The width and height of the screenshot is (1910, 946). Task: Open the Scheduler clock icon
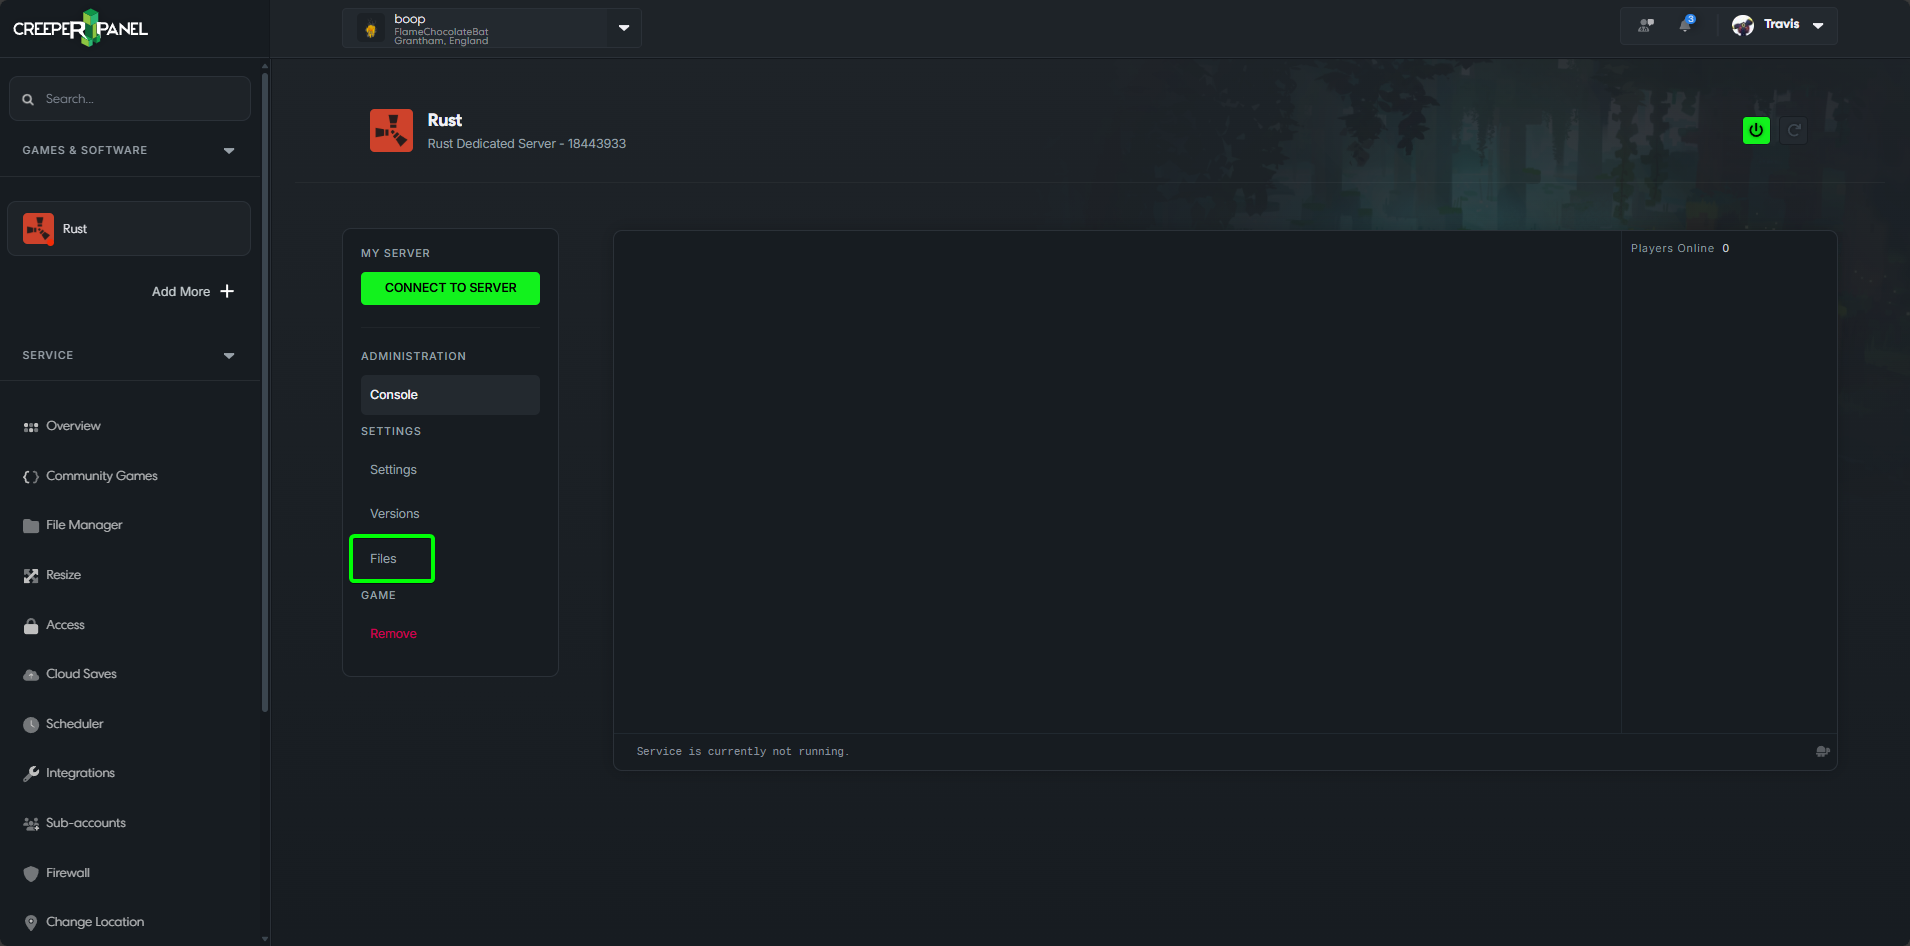[x=33, y=724]
